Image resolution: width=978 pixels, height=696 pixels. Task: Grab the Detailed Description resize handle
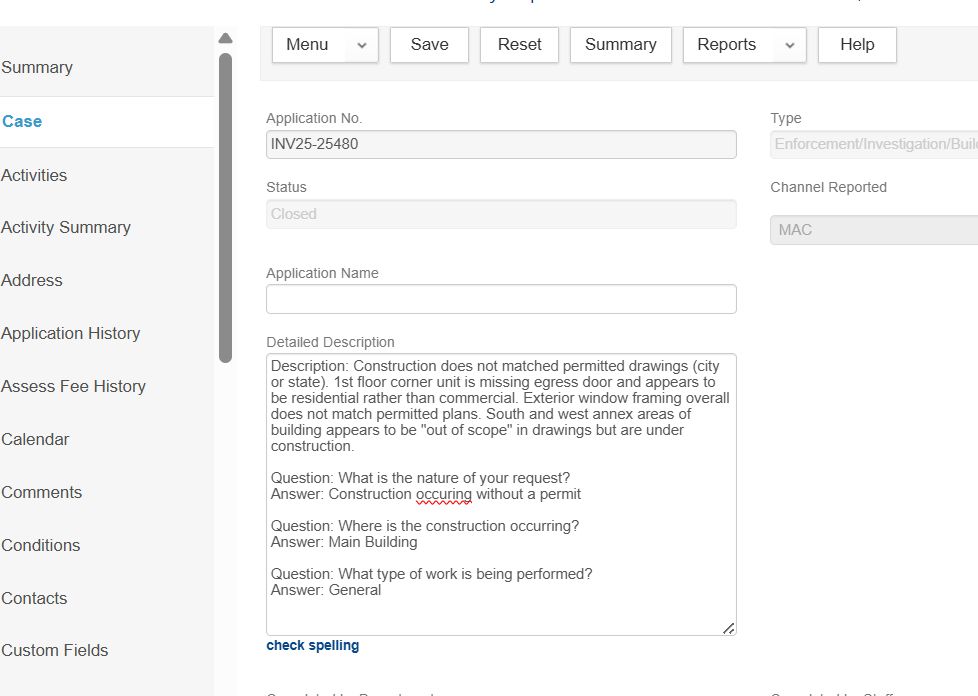tap(729, 628)
